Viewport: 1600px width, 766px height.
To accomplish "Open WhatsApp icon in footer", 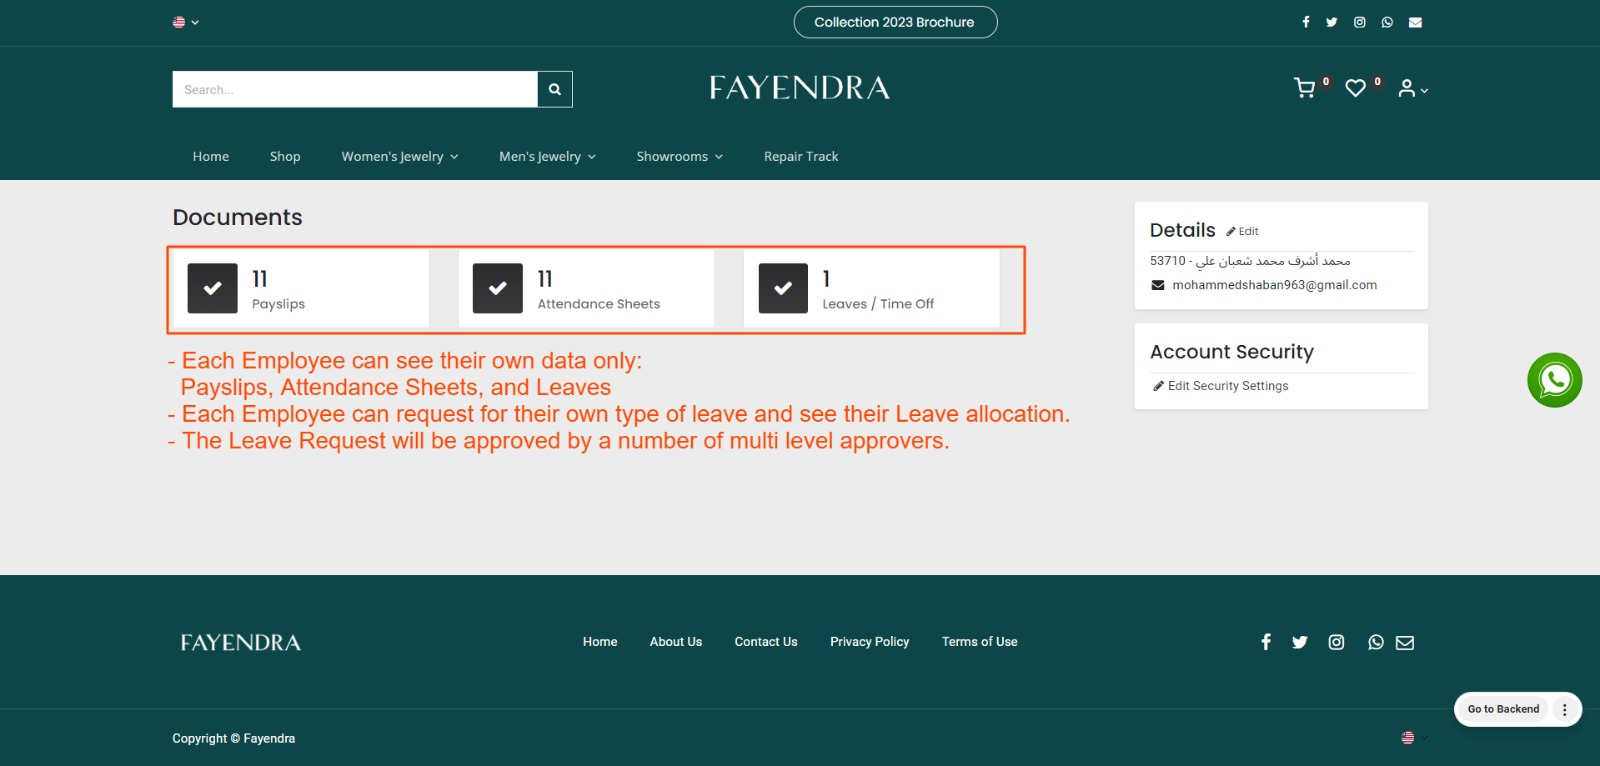I will [1376, 642].
